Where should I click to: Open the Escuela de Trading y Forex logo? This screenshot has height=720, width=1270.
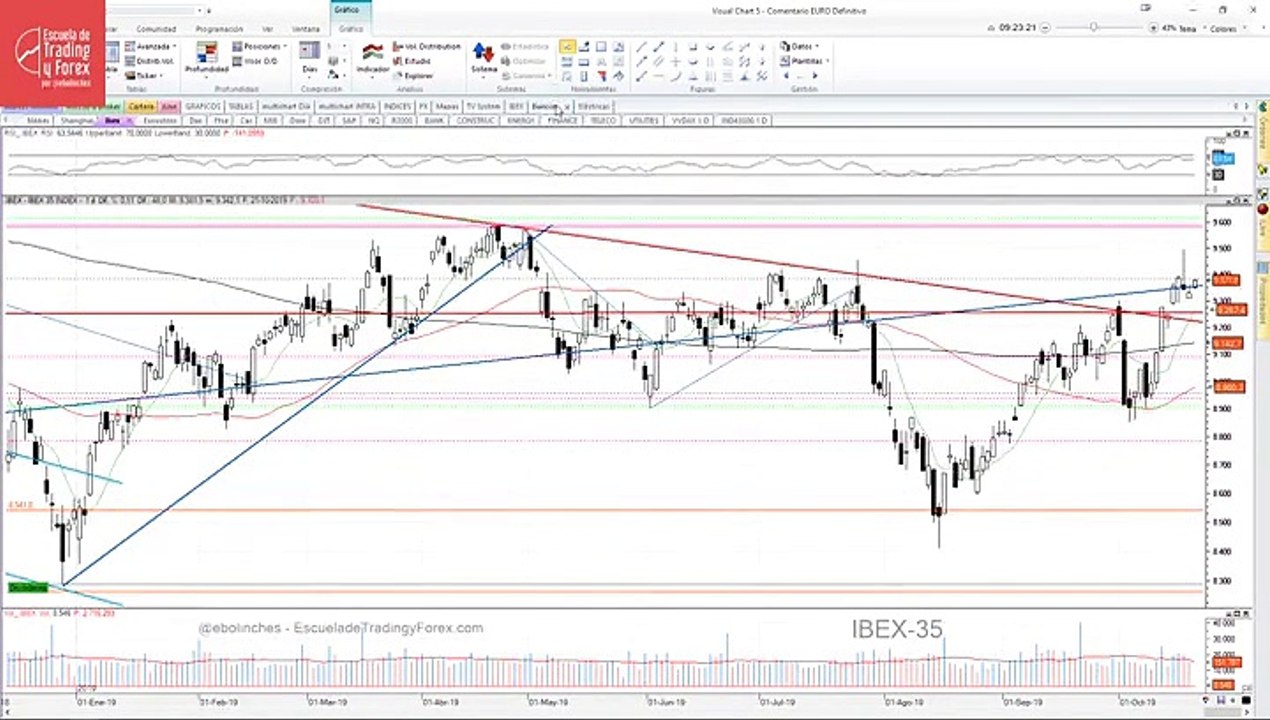click(x=52, y=54)
